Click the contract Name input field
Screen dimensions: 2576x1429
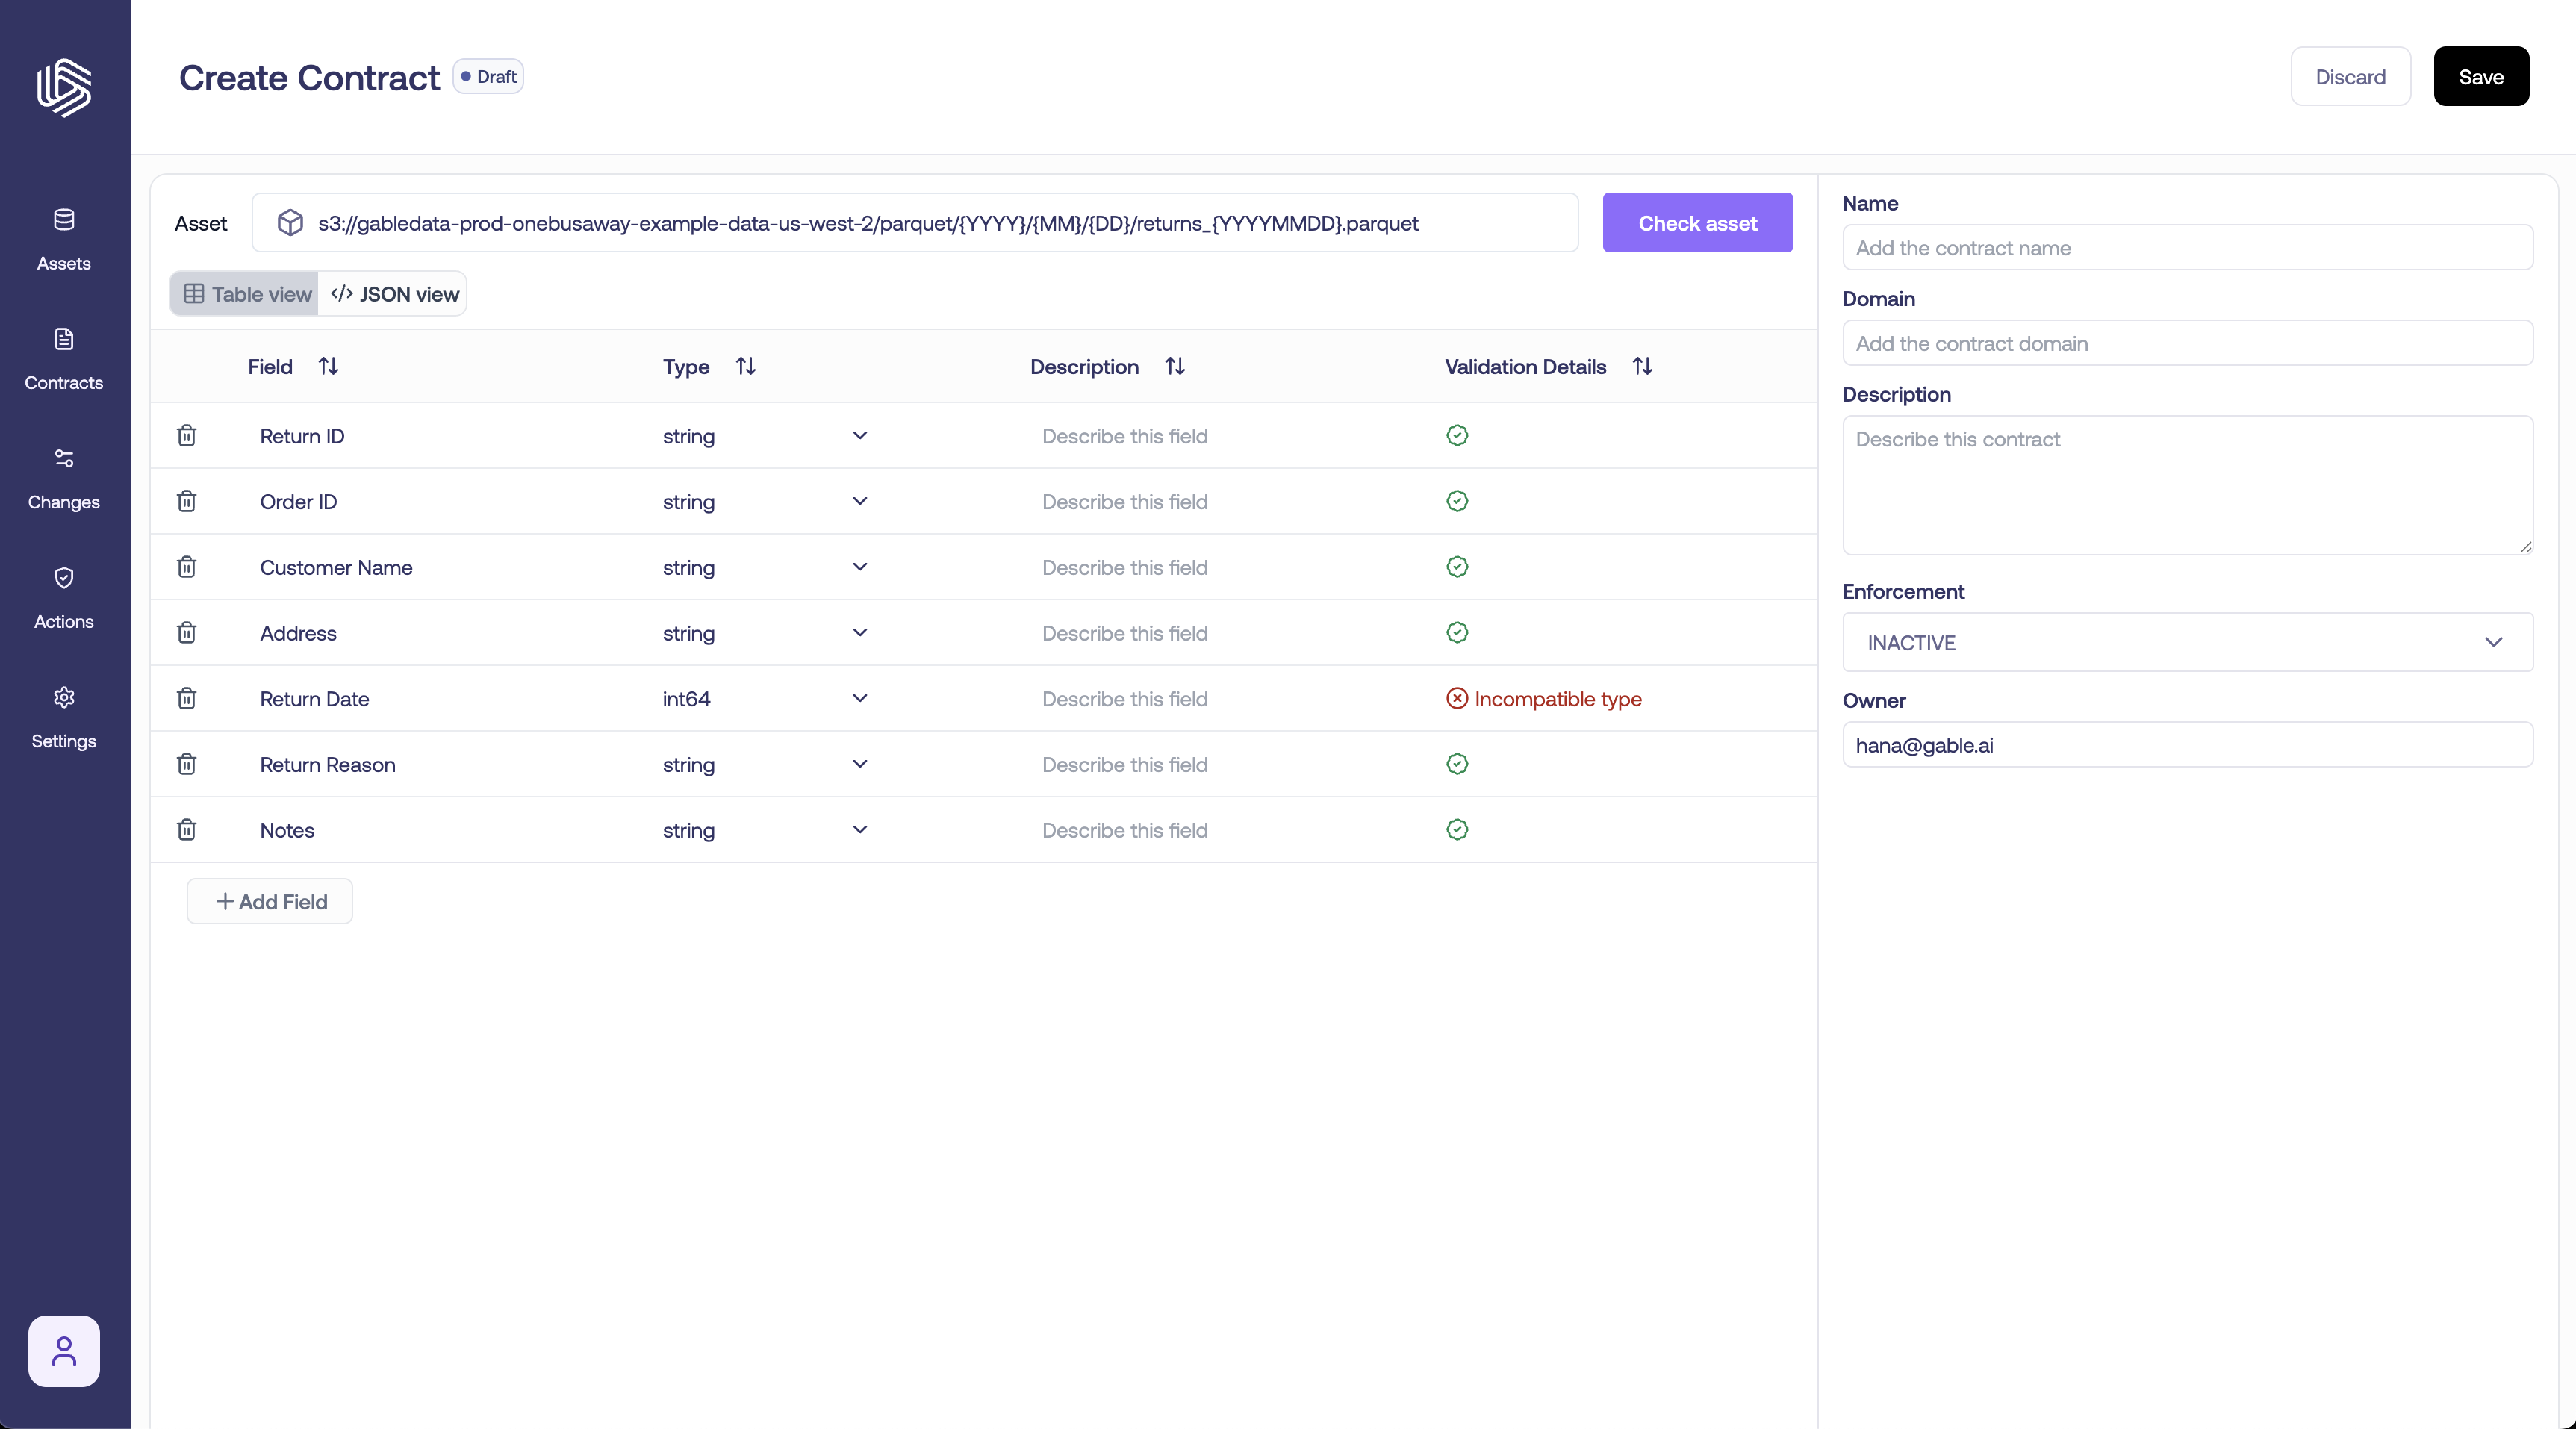(2186, 247)
